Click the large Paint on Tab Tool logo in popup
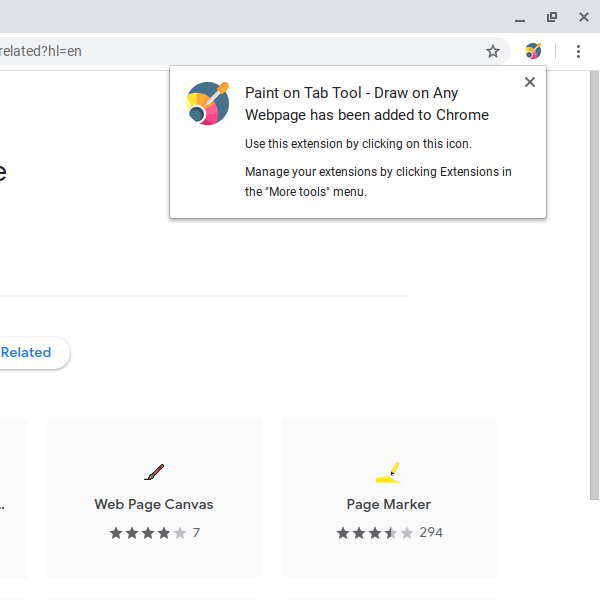The height and width of the screenshot is (600, 600). 208,103
